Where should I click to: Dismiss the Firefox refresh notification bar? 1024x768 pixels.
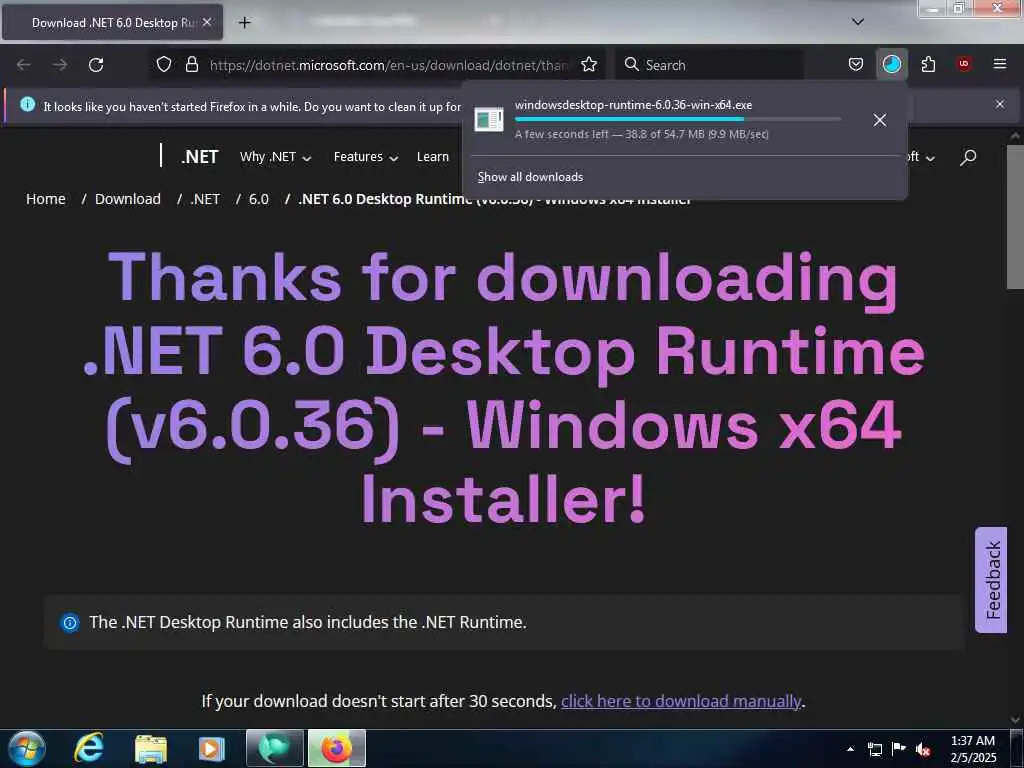point(1000,104)
